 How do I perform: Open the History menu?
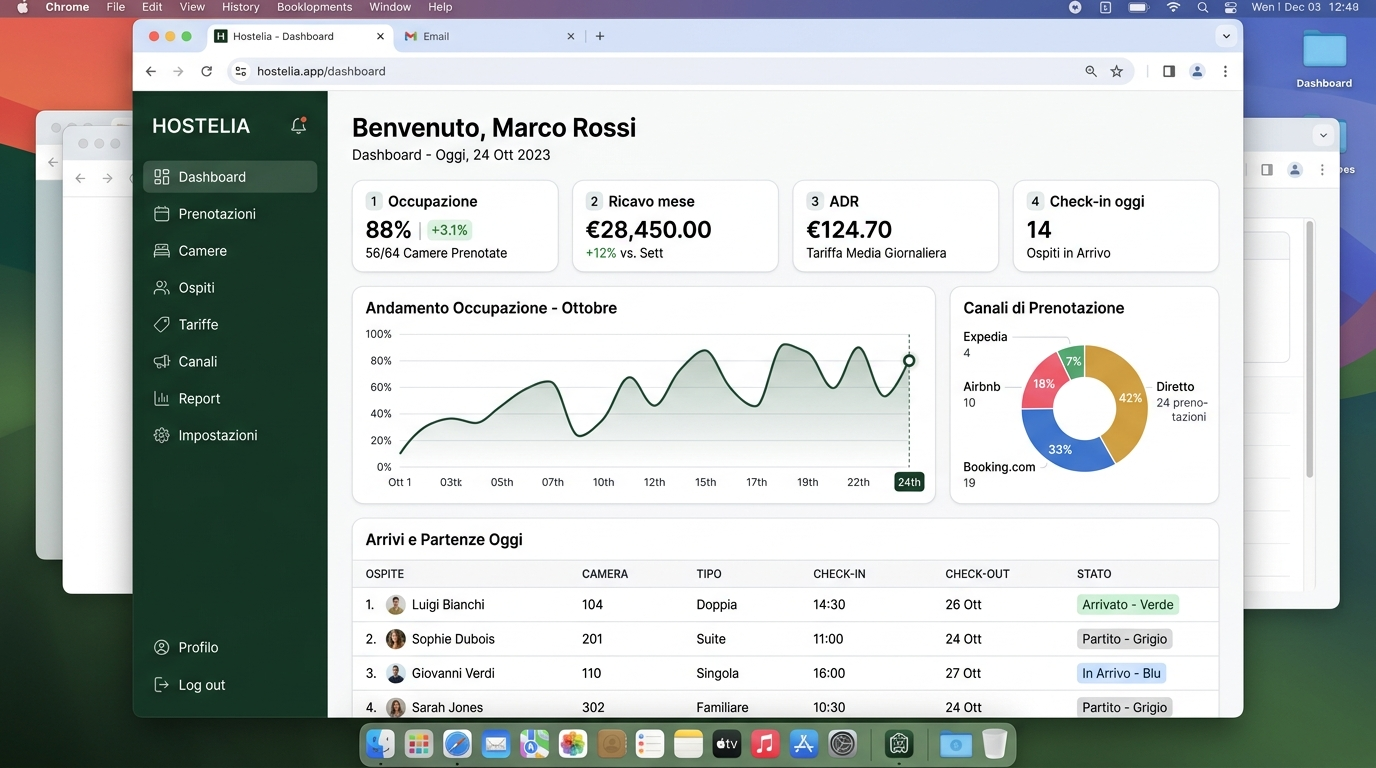240,7
